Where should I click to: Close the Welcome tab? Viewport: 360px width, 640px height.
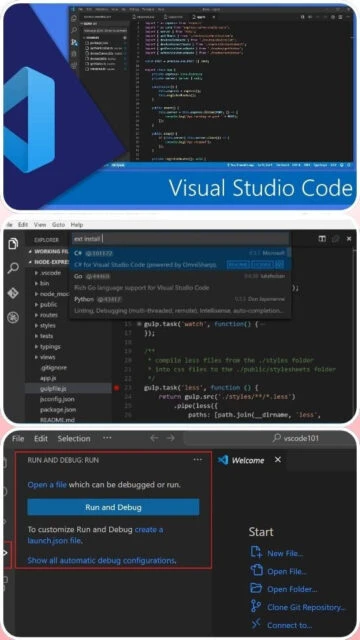tap(278, 460)
